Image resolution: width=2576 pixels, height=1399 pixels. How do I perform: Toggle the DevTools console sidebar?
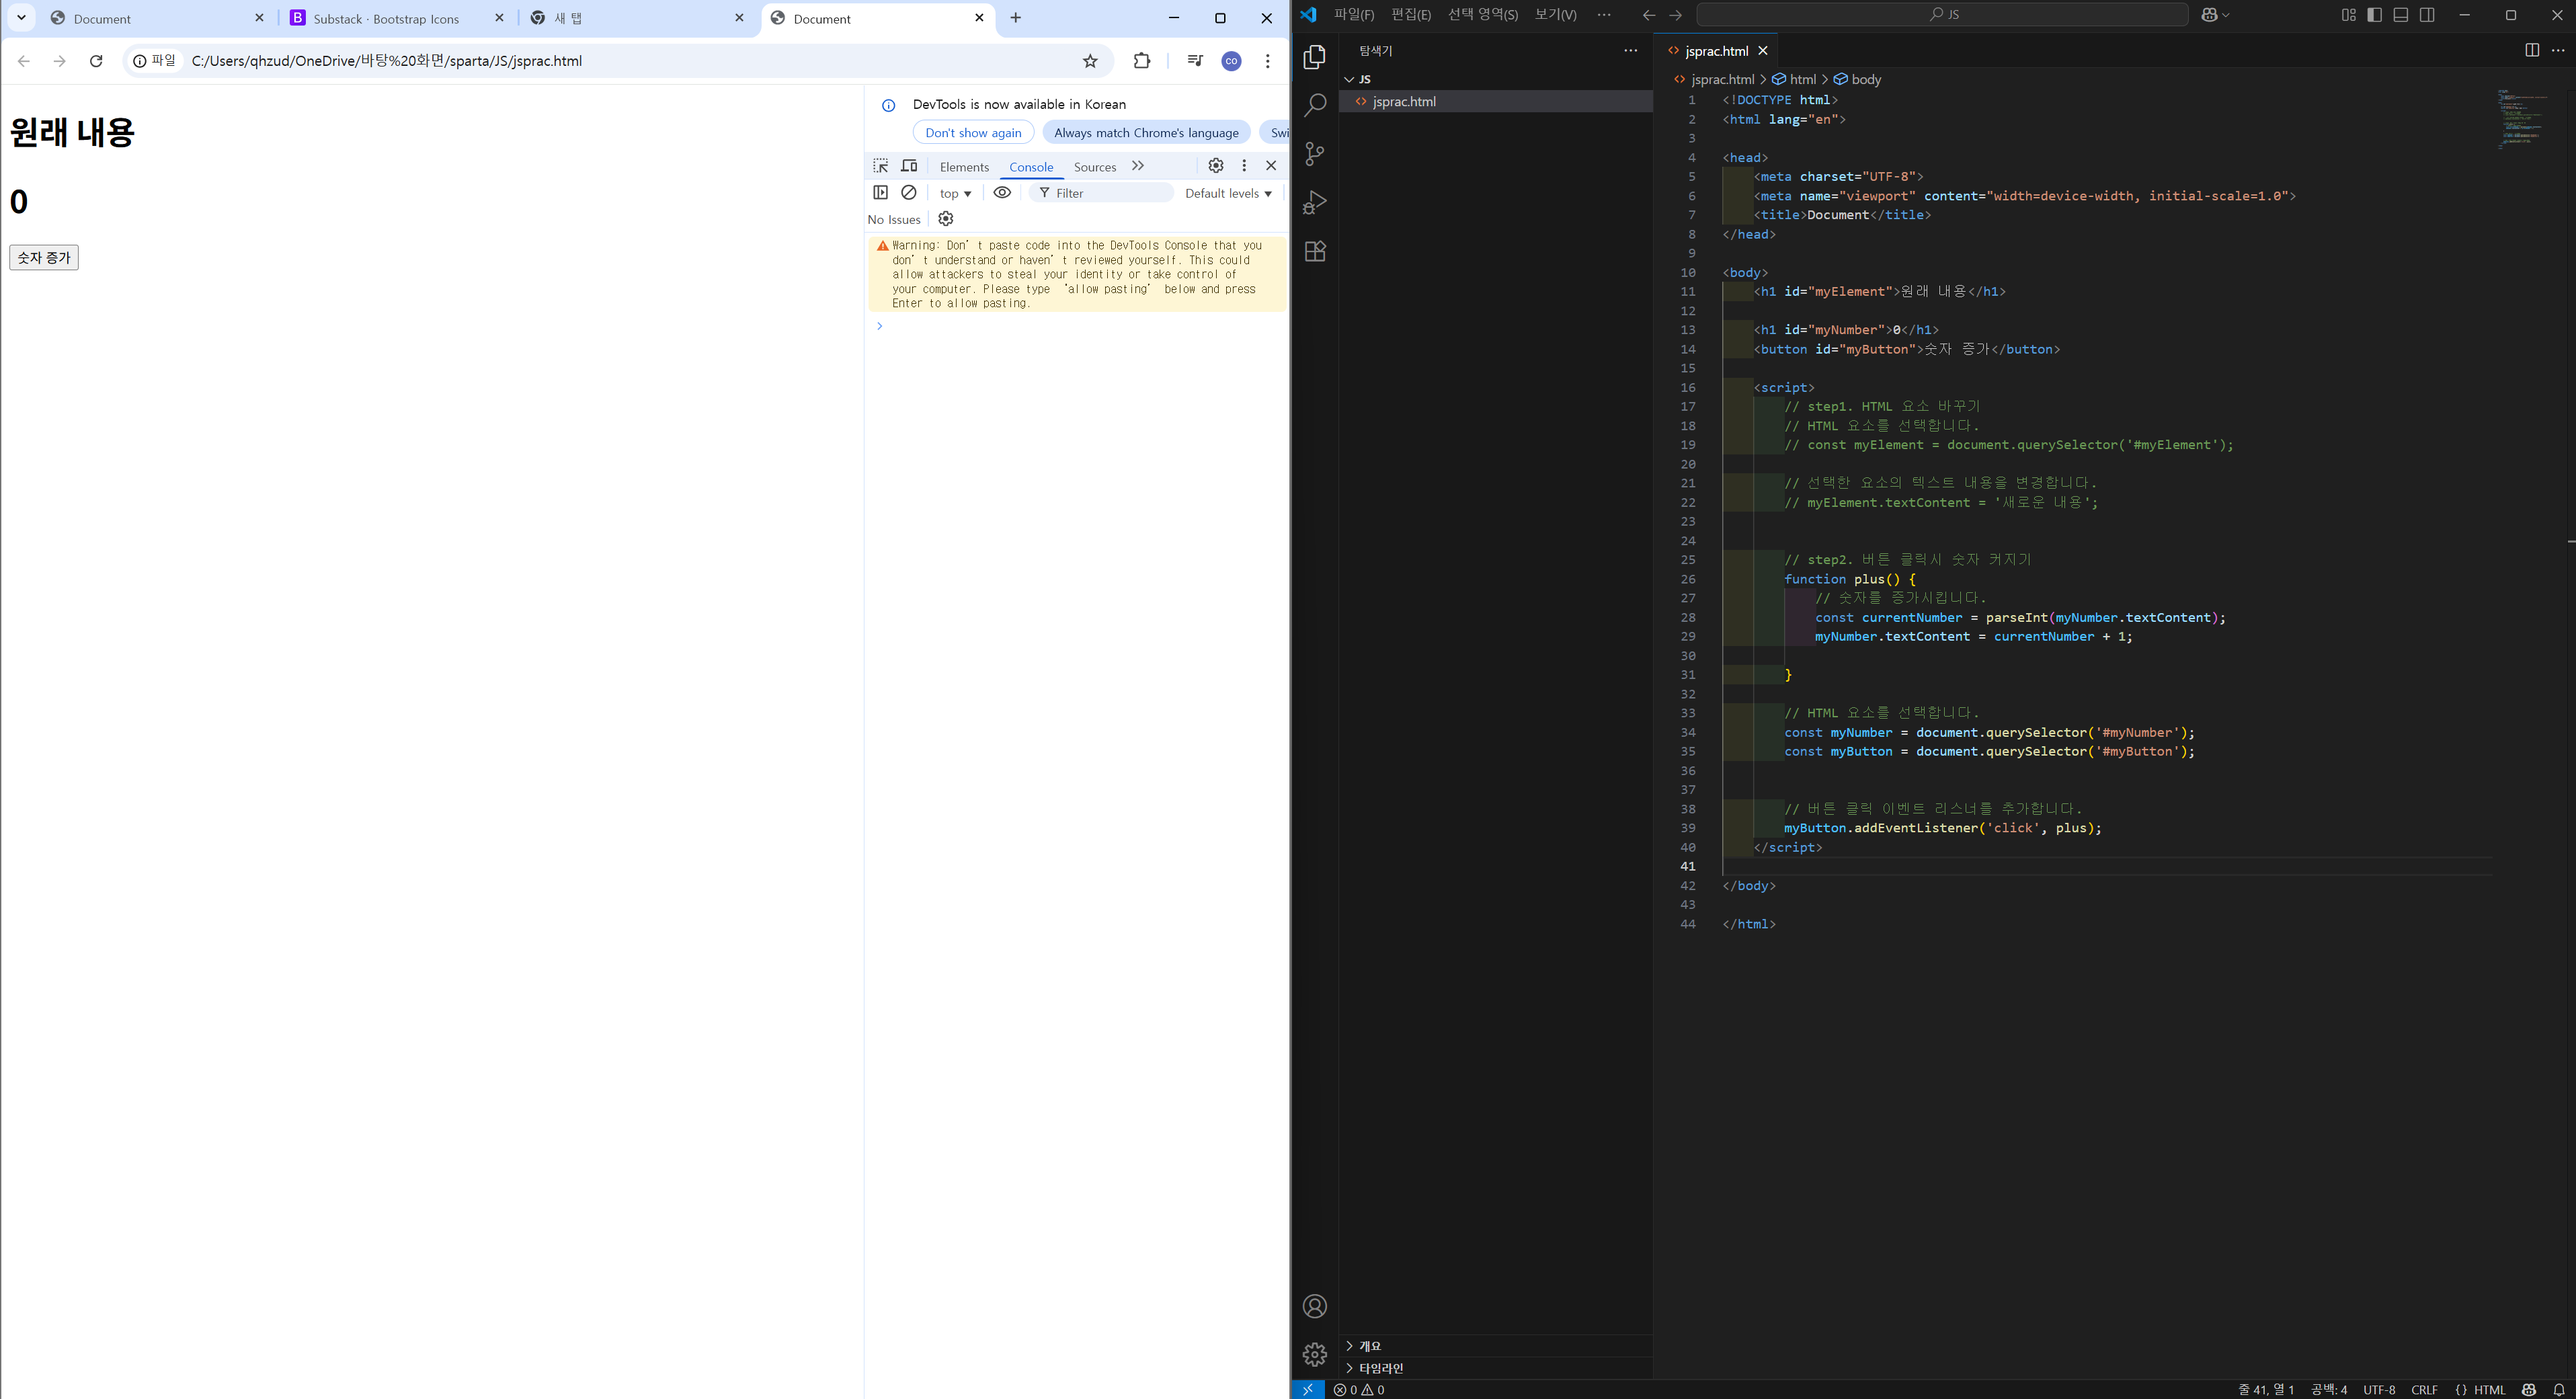[881, 192]
